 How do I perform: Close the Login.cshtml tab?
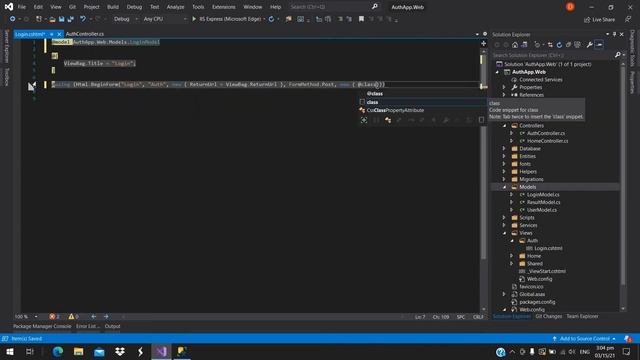click(59, 34)
